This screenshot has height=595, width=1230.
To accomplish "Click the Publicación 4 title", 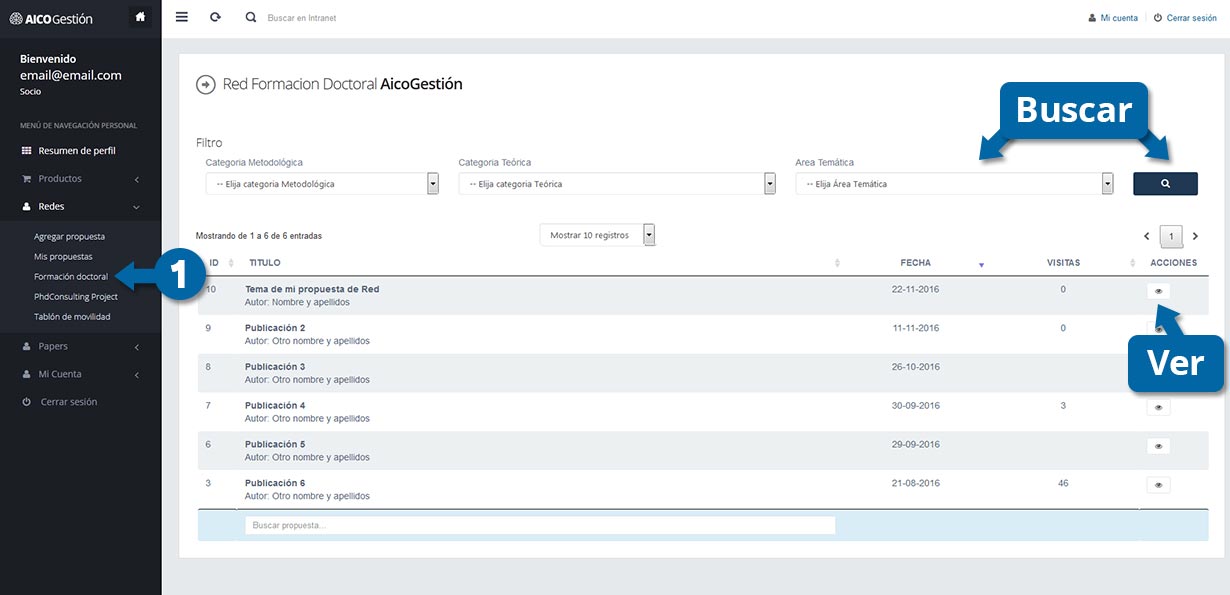I will tap(275, 406).
